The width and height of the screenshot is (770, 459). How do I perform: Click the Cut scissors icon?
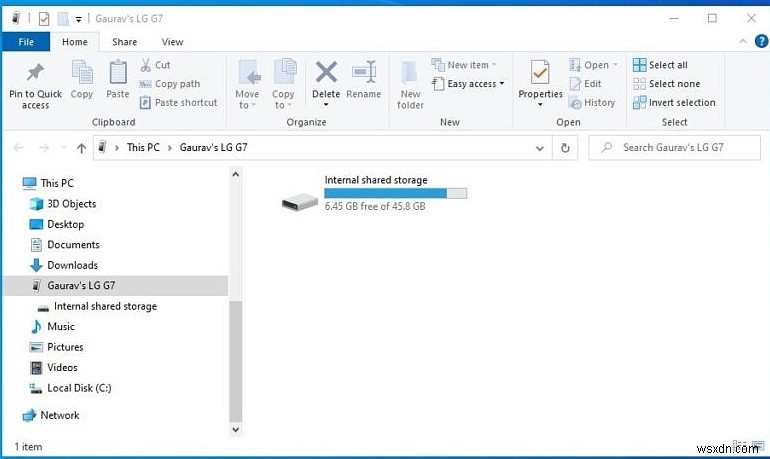pos(145,65)
